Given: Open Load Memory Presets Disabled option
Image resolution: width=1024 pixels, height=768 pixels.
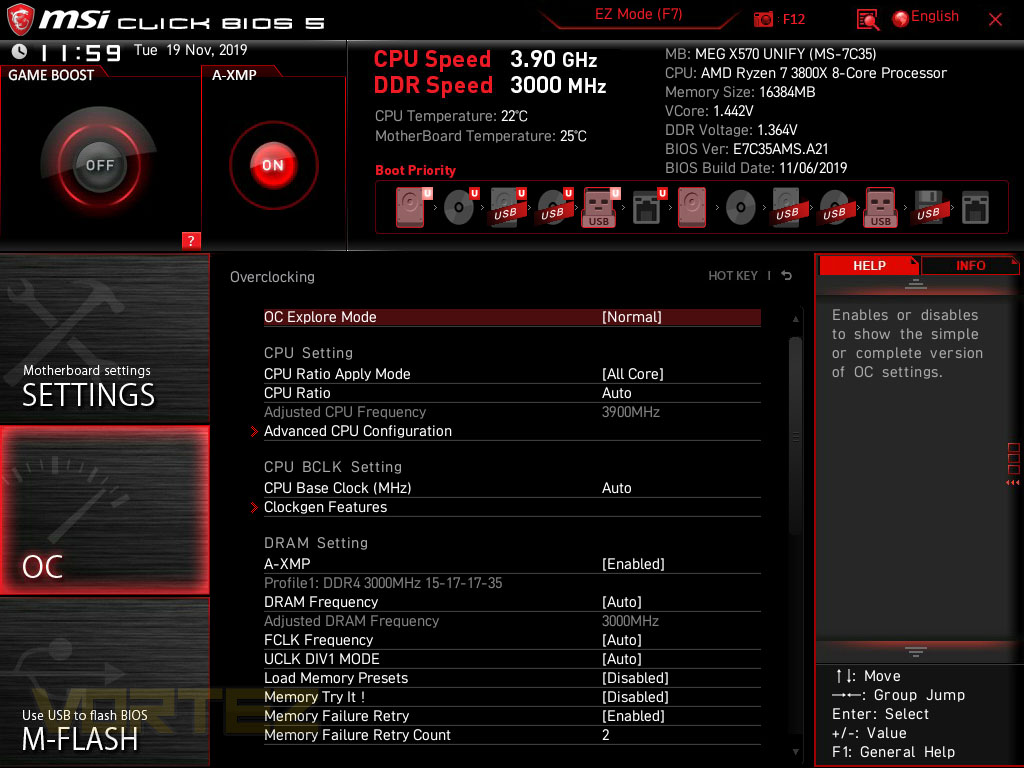Looking at the screenshot, I should pyautogui.click(x=512, y=678).
